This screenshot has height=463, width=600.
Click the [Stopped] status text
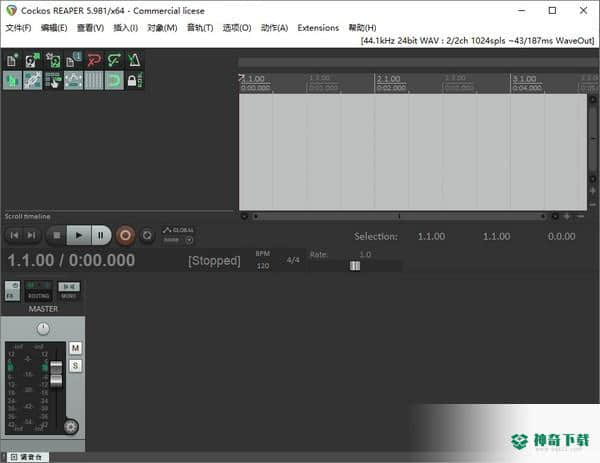tap(214, 261)
